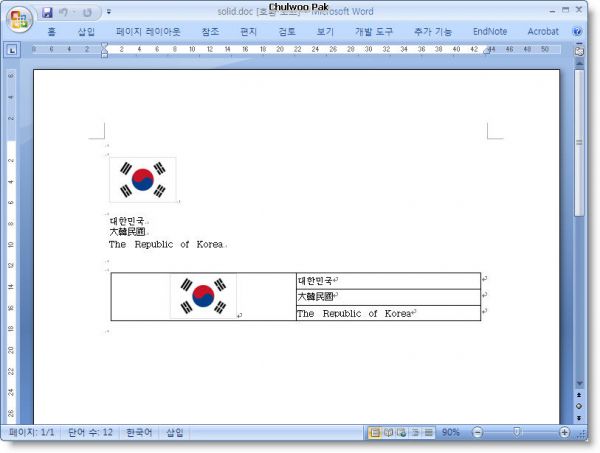Click 대한민국 text line outside table
The image size is (600, 453).
pyautogui.click(x=127, y=221)
